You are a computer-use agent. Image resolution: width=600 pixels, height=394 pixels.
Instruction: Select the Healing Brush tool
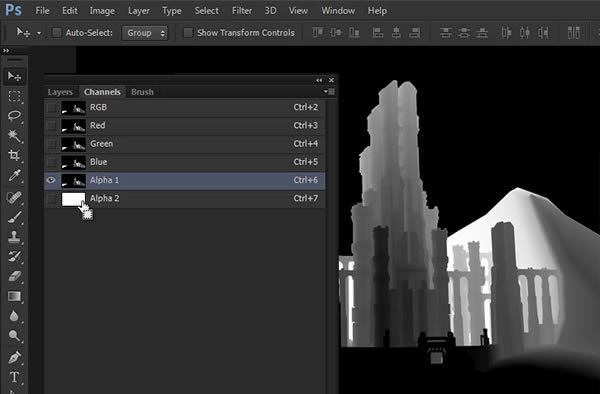pyautogui.click(x=15, y=197)
